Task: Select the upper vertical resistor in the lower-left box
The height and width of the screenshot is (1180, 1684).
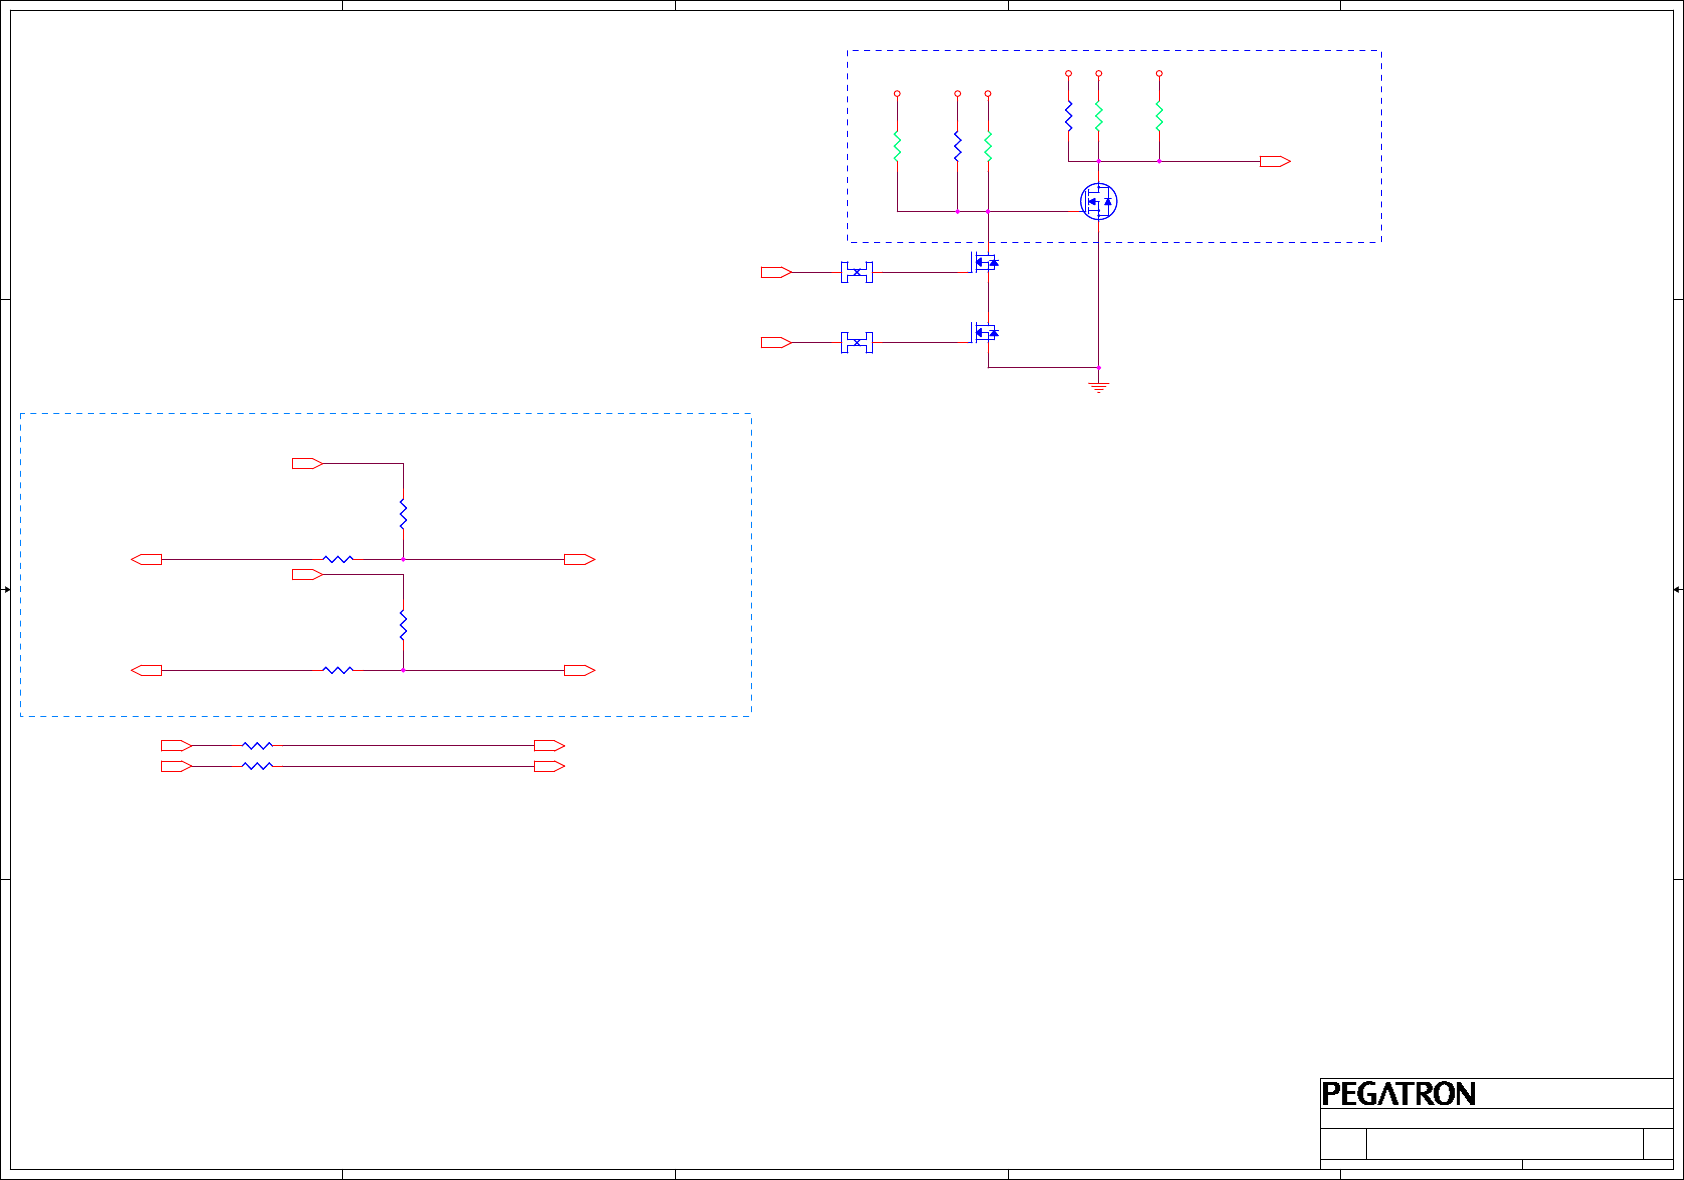Action: point(403,514)
